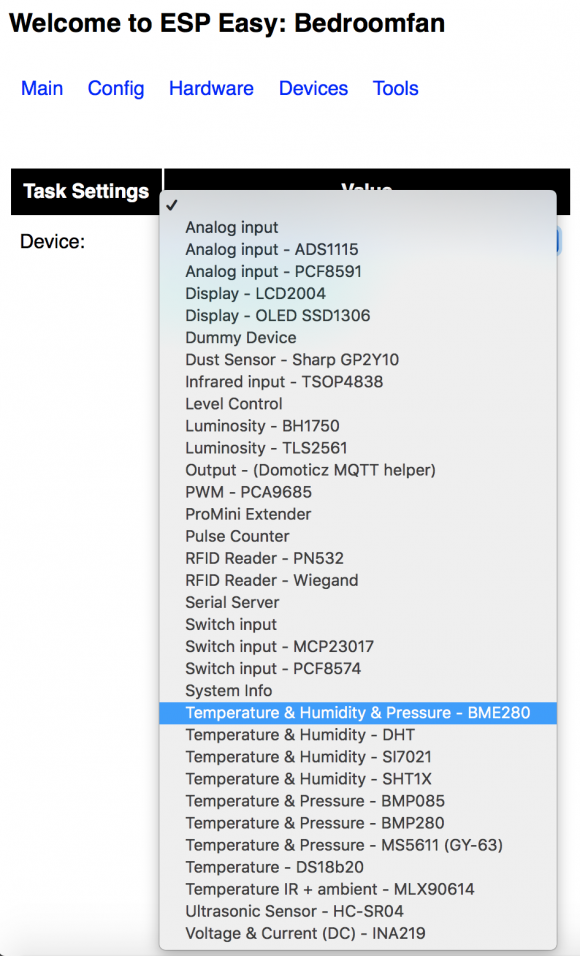Viewport: 580px width, 956px height.
Task: Pick Output - (Domoticz MQTT helper)
Action: coord(358,470)
